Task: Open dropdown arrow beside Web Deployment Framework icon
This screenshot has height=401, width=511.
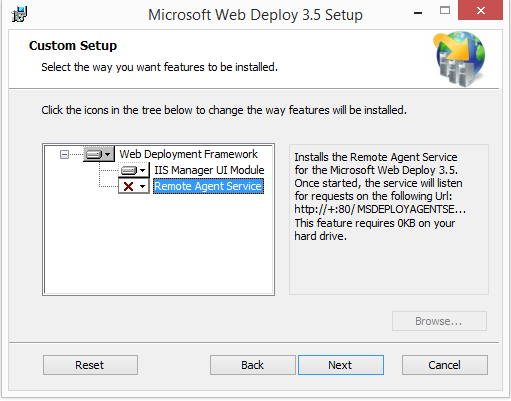Action: tap(108, 154)
